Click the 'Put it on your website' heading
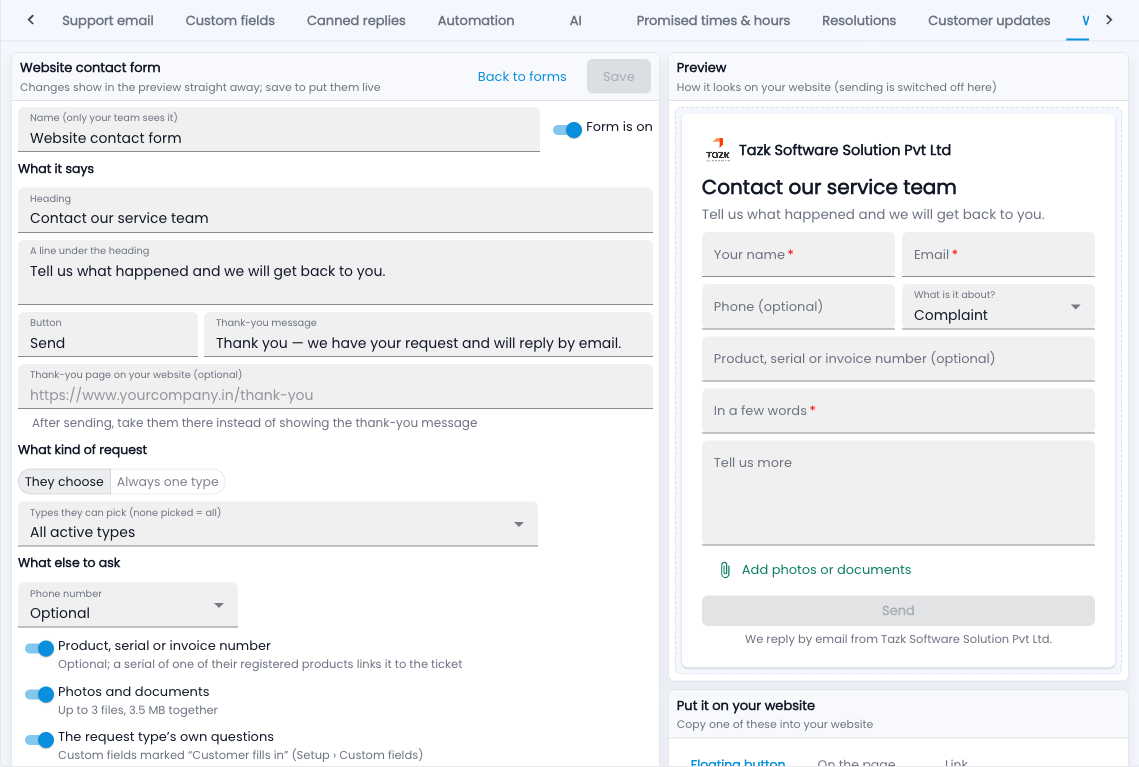The height and width of the screenshot is (767, 1139). (745, 705)
